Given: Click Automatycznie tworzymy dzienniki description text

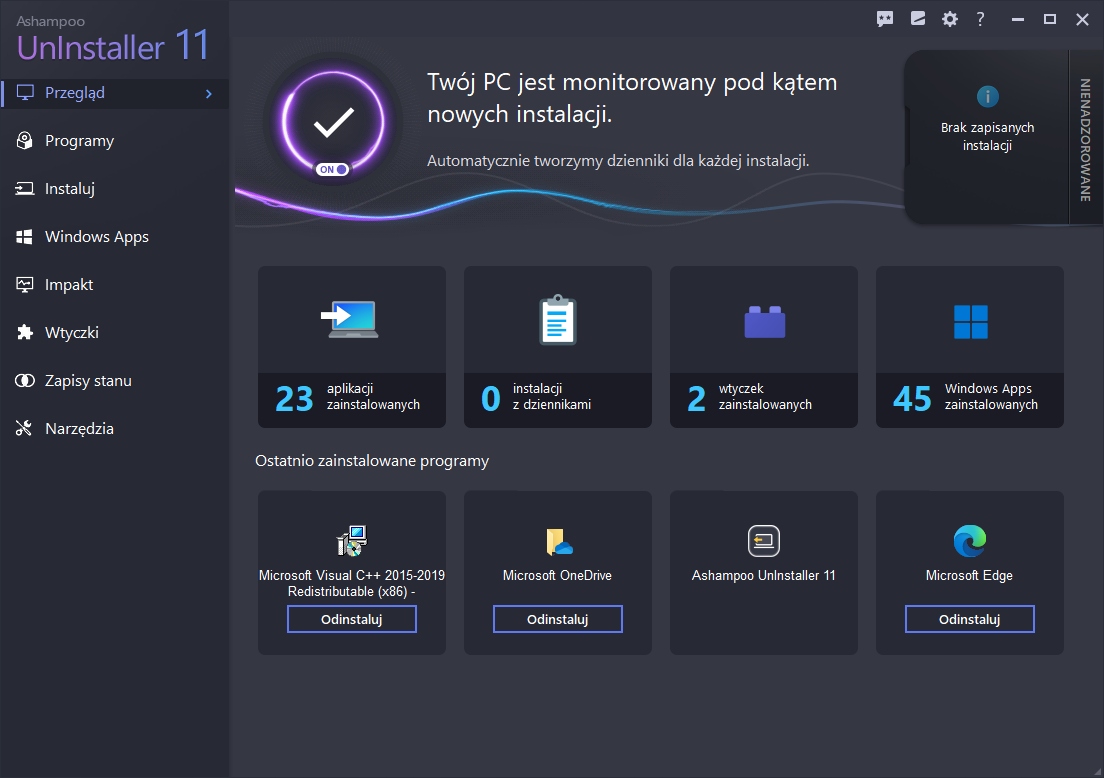Looking at the screenshot, I should (618, 161).
